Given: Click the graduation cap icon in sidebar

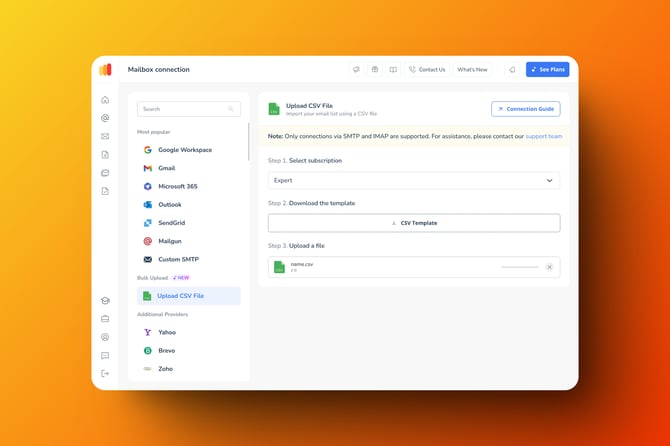Looking at the screenshot, I should point(105,301).
